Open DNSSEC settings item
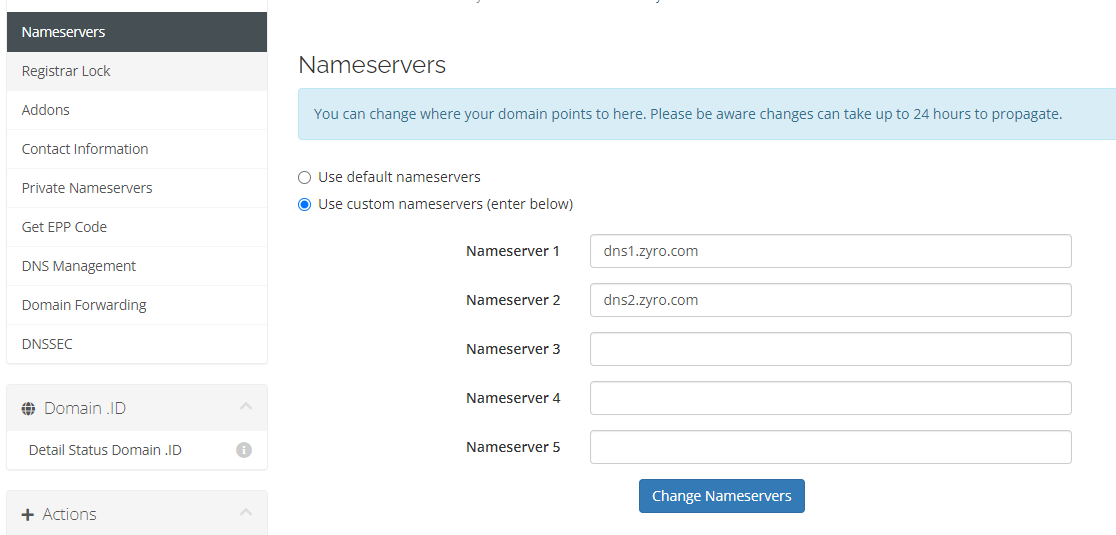The width and height of the screenshot is (1116, 535). click(x=137, y=344)
